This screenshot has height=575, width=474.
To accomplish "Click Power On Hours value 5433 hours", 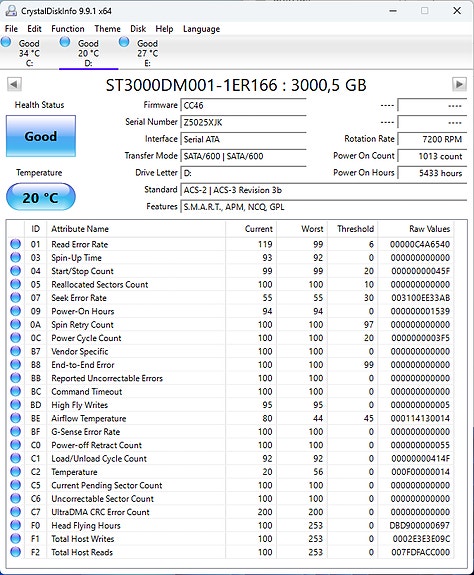I will tap(432, 173).
